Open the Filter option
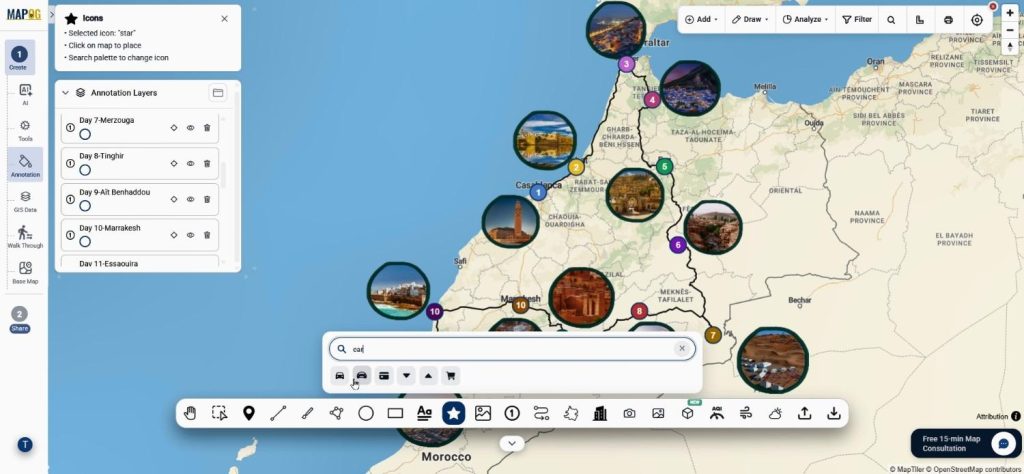1024x474 pixels. coord(857,20)
